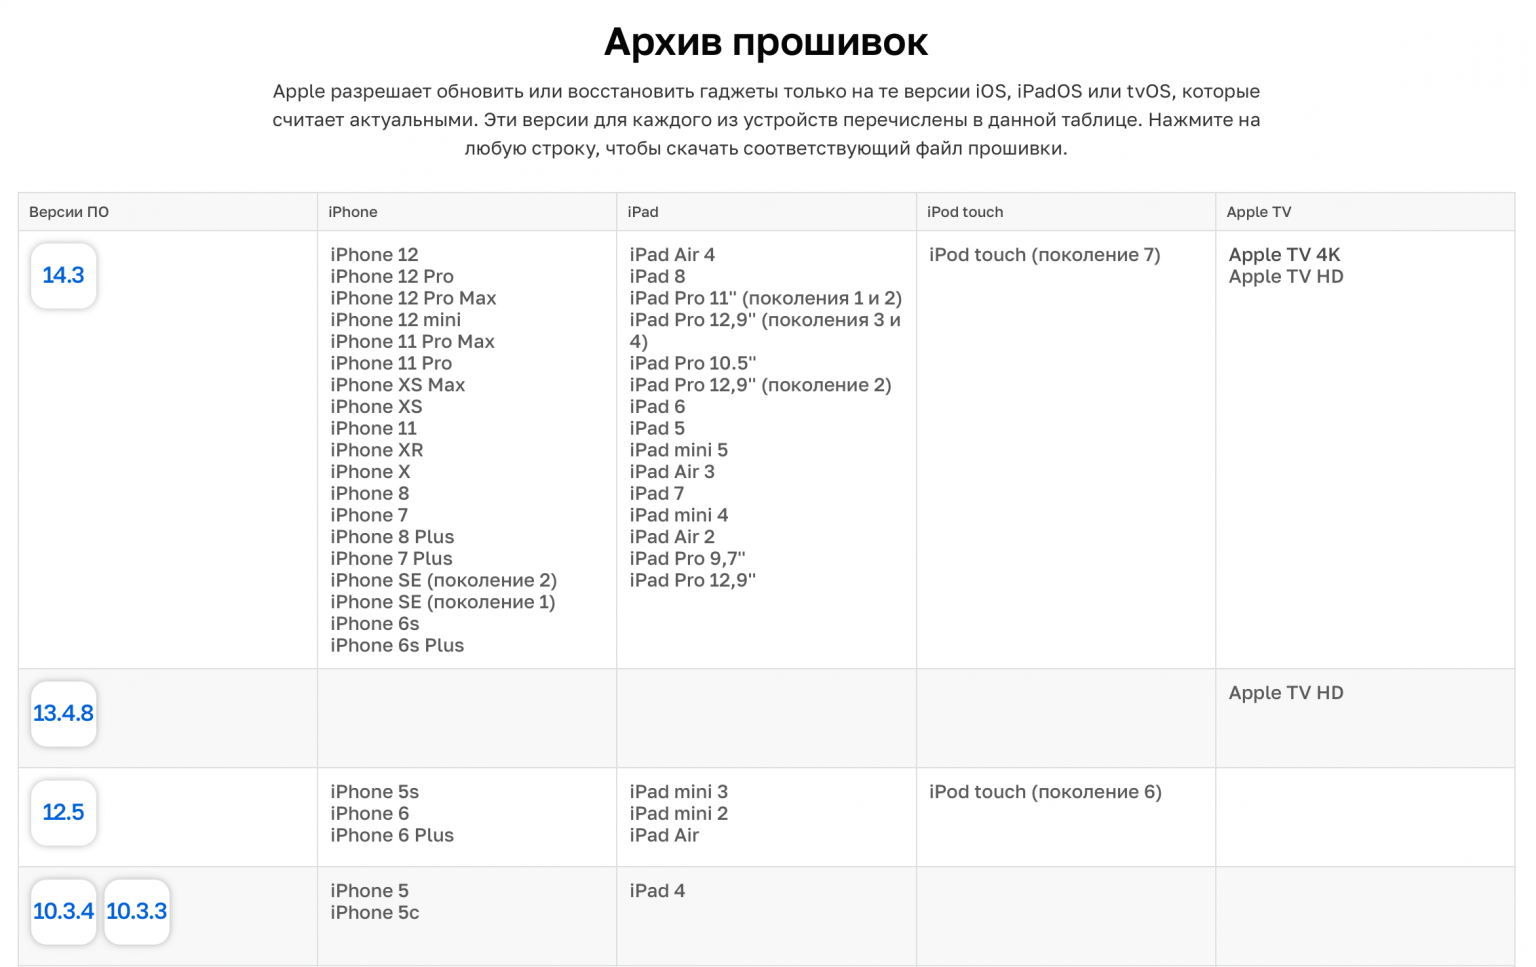Click iPod touch (поколение 7) entry
This screenshot has height=967, width=1536.
coord(1045,255)
